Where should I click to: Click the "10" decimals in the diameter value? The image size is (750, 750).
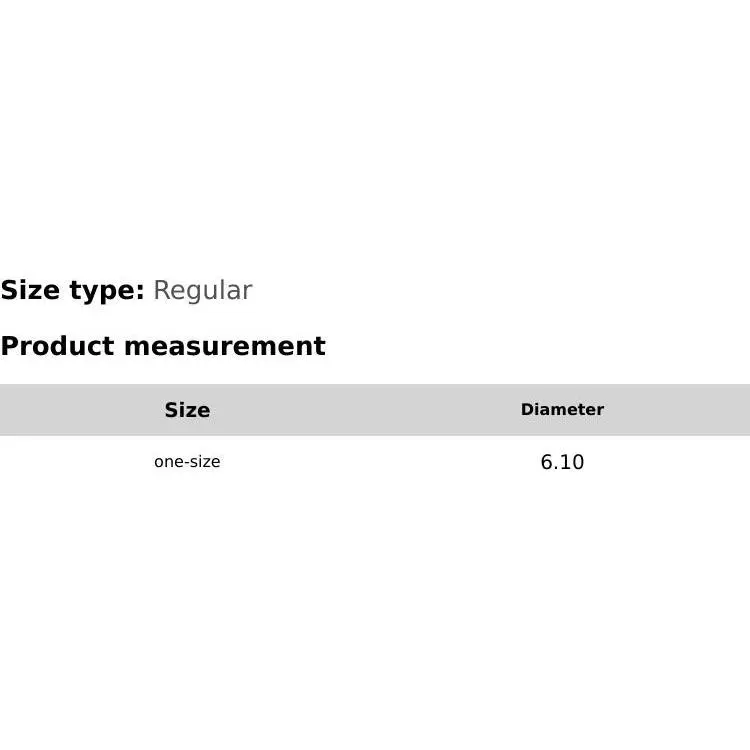573,462
